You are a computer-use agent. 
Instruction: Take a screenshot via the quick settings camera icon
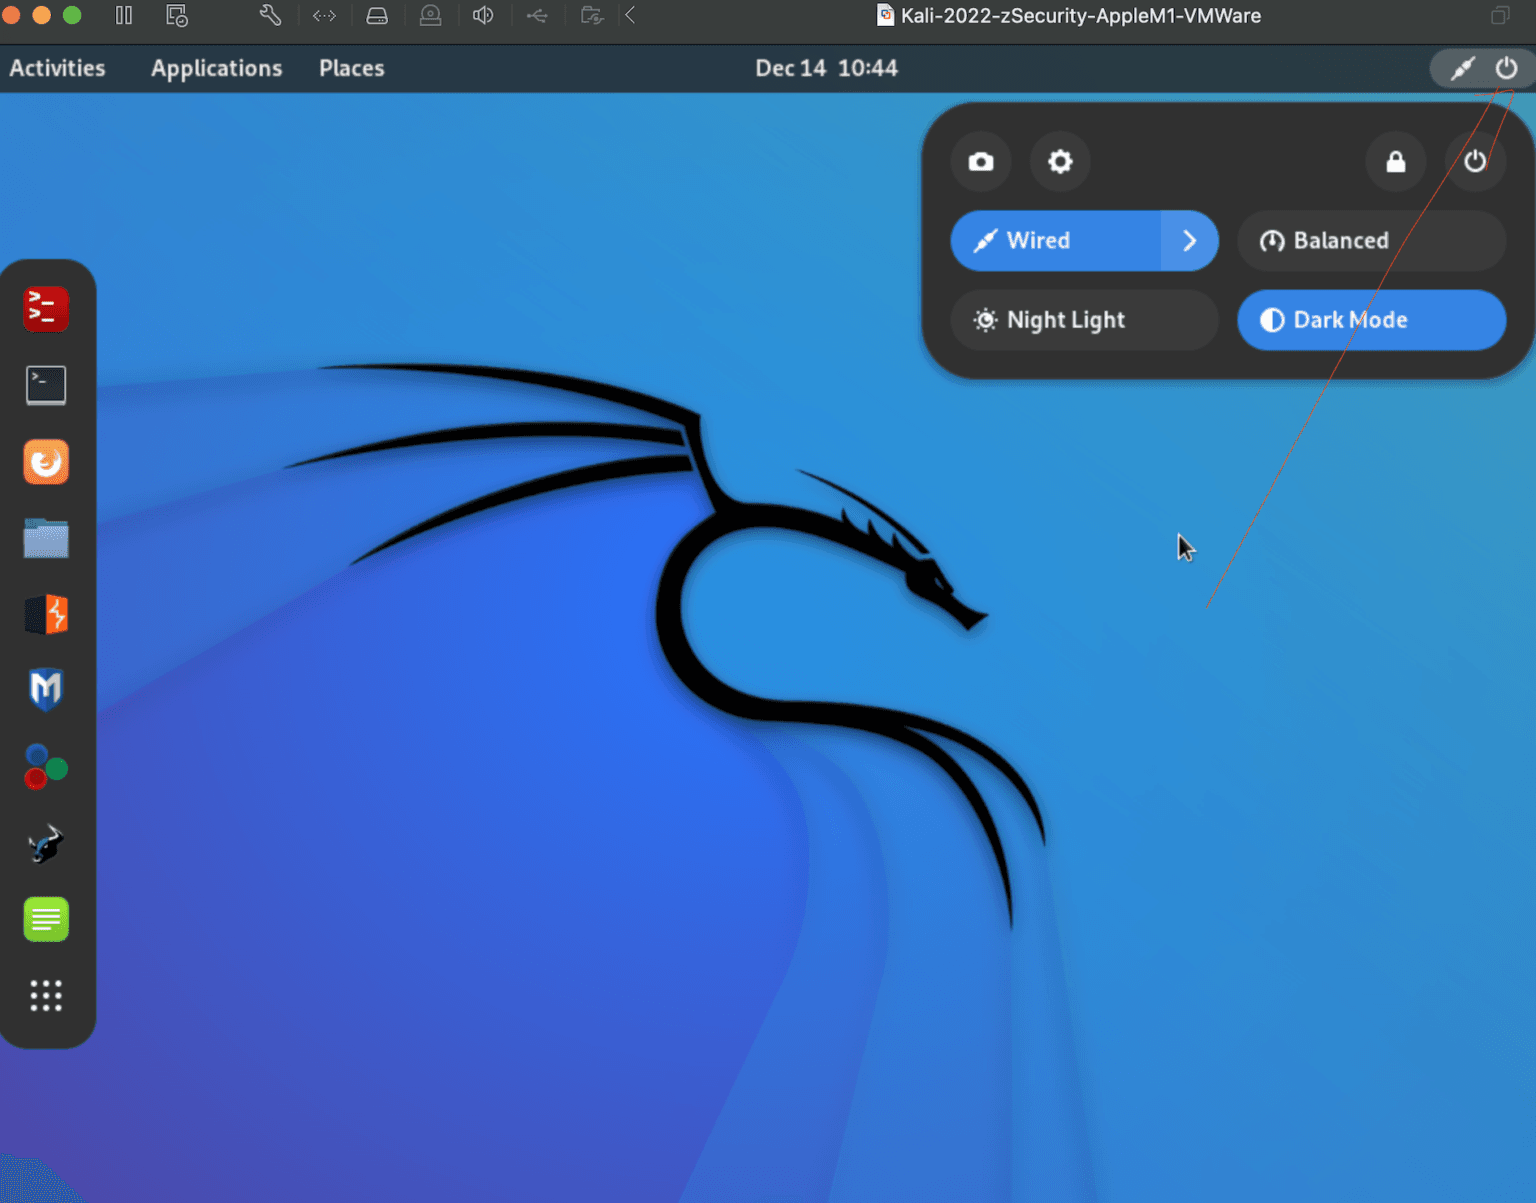coord(980,161)
